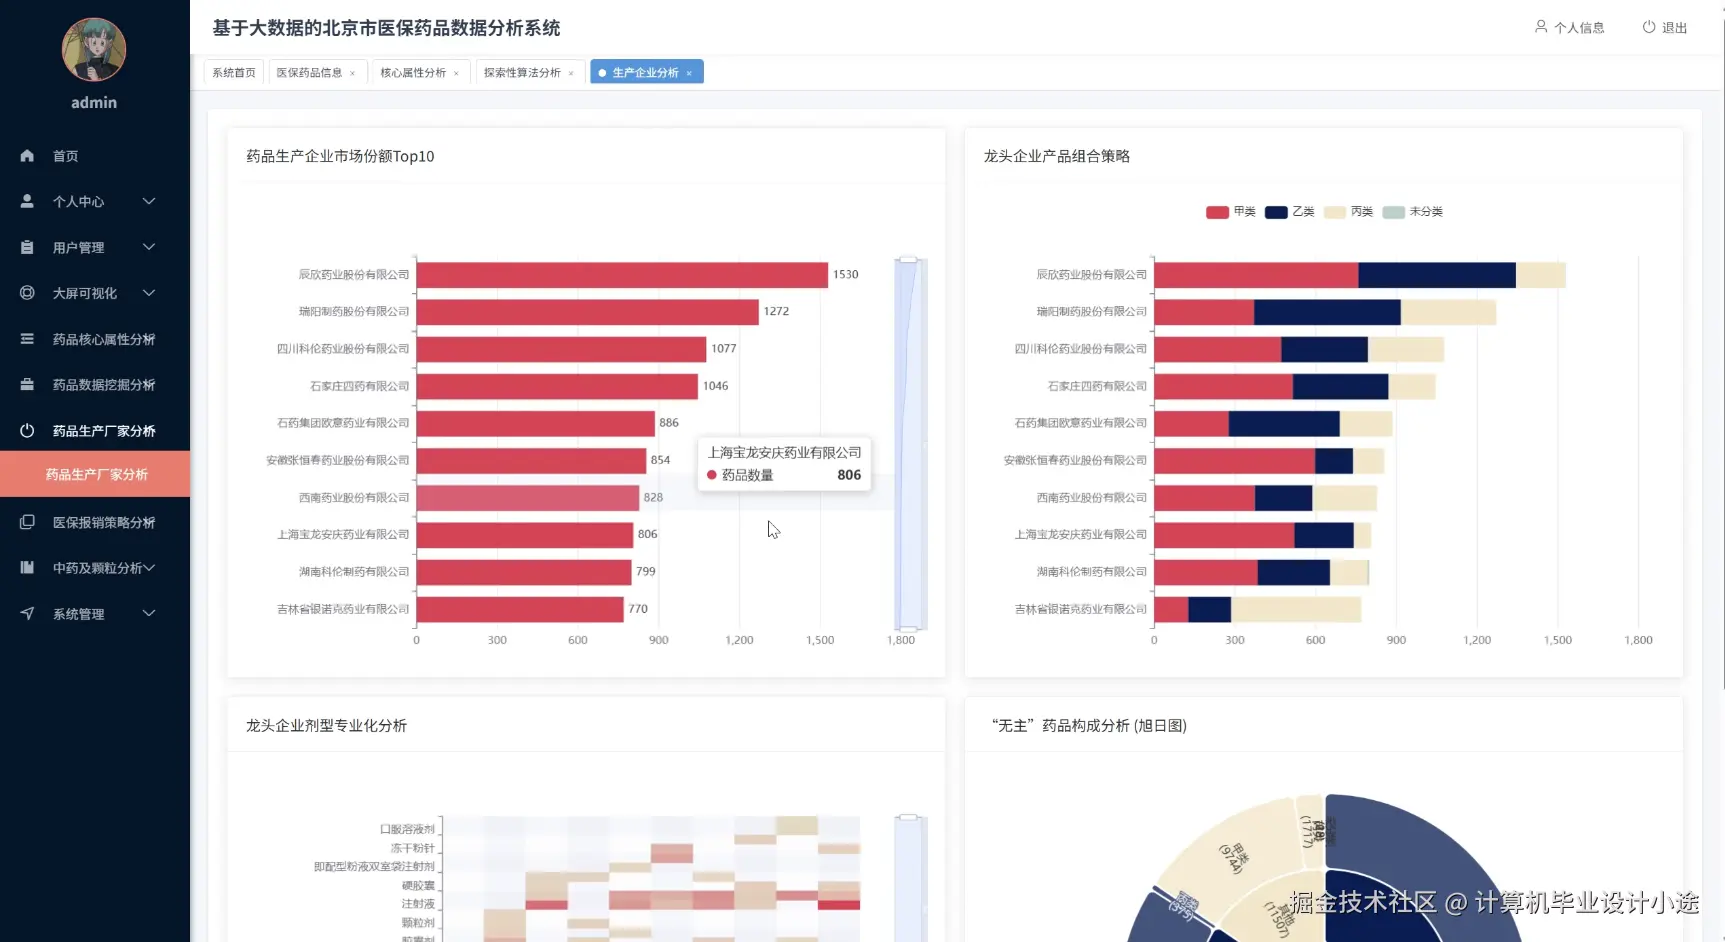Open 个人信息 in the header
The image size is (1725, 942).
pos(1570,27)
